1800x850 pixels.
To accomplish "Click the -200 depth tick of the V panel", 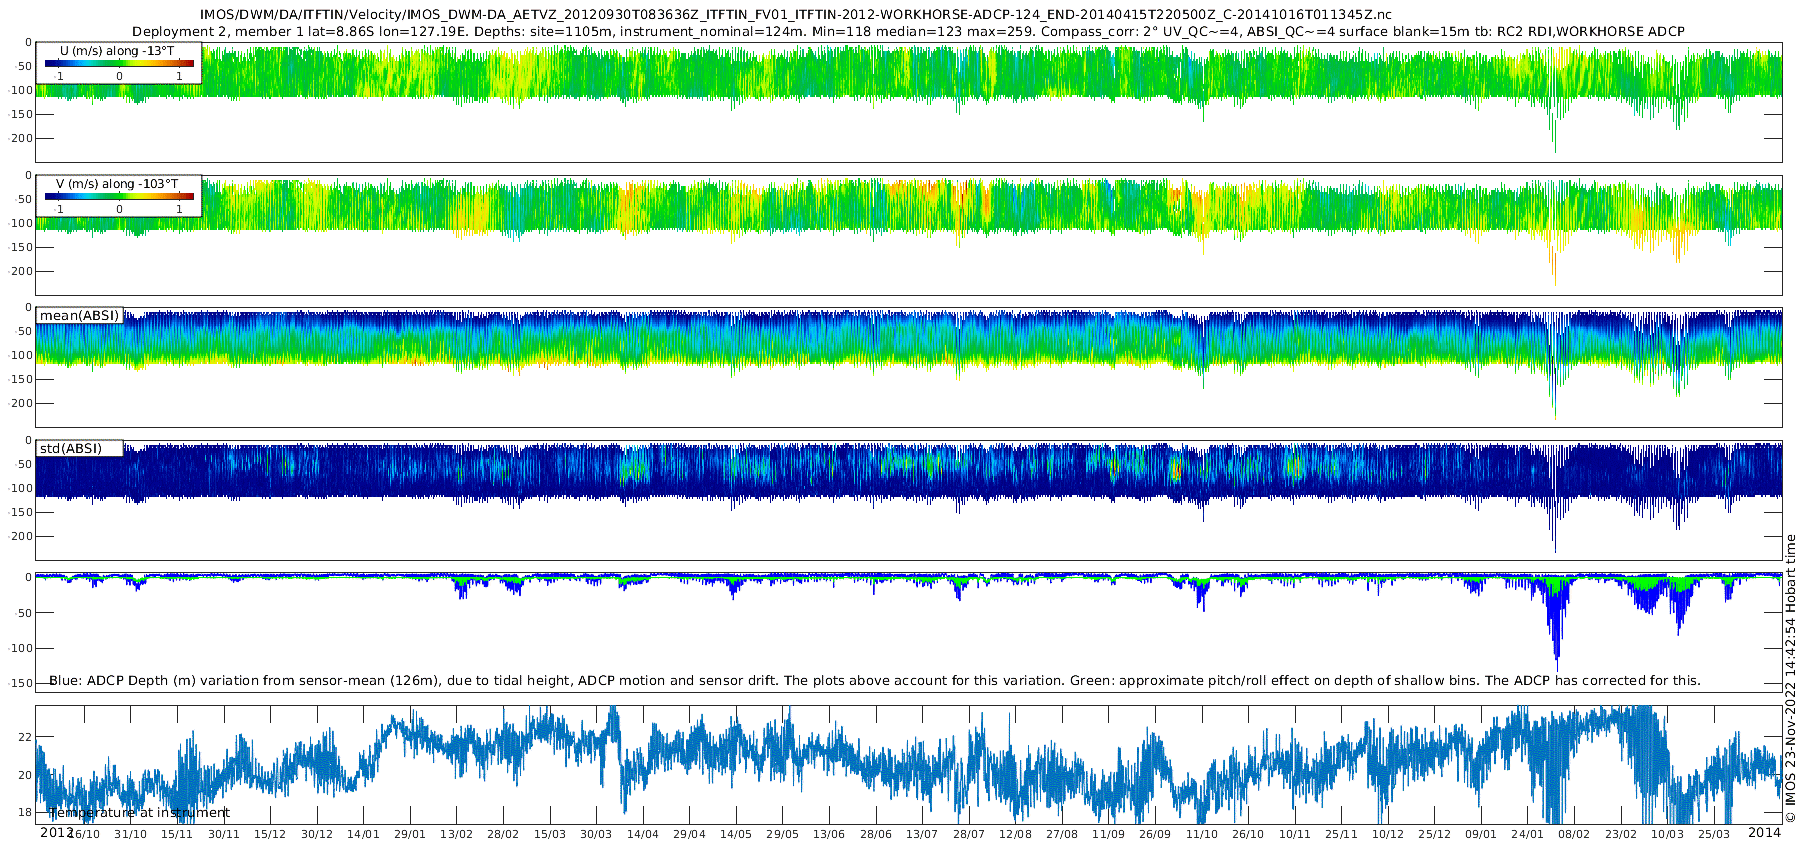I will point(20,272).
